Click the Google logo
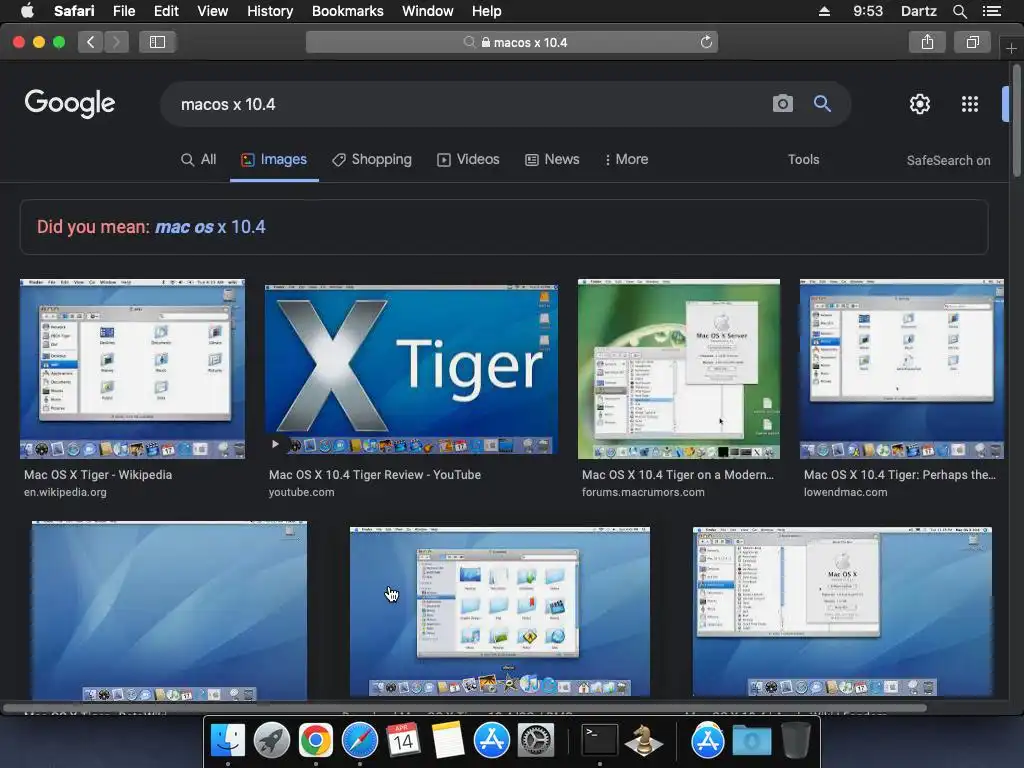The width and height of the screenshot is (1024, 768). tap(70, 103)
